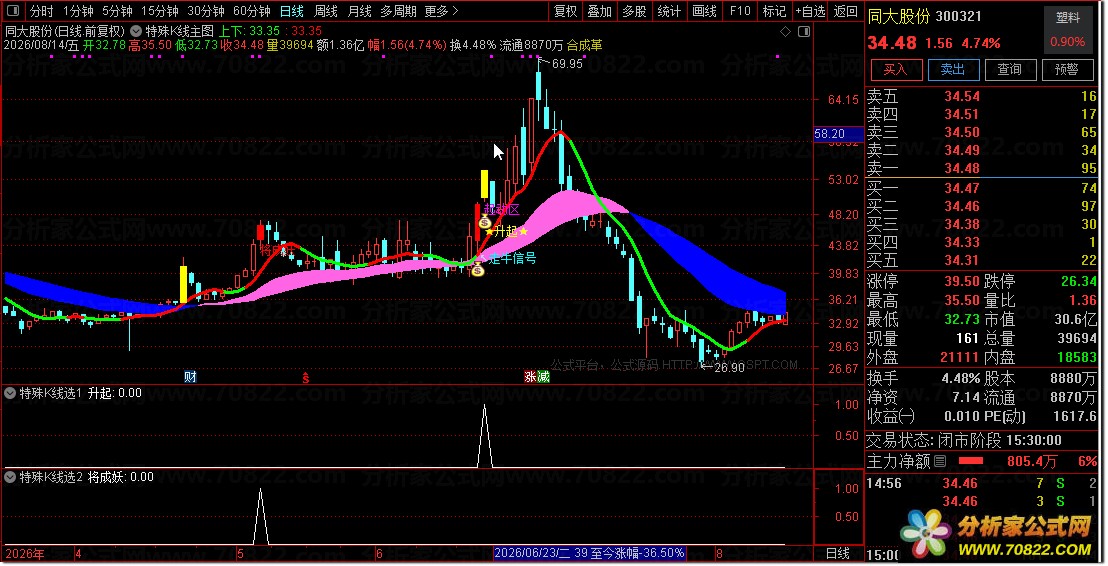Click month 5 on the time axis
This screenshot has height=566, width=1108.
(240, 553)
